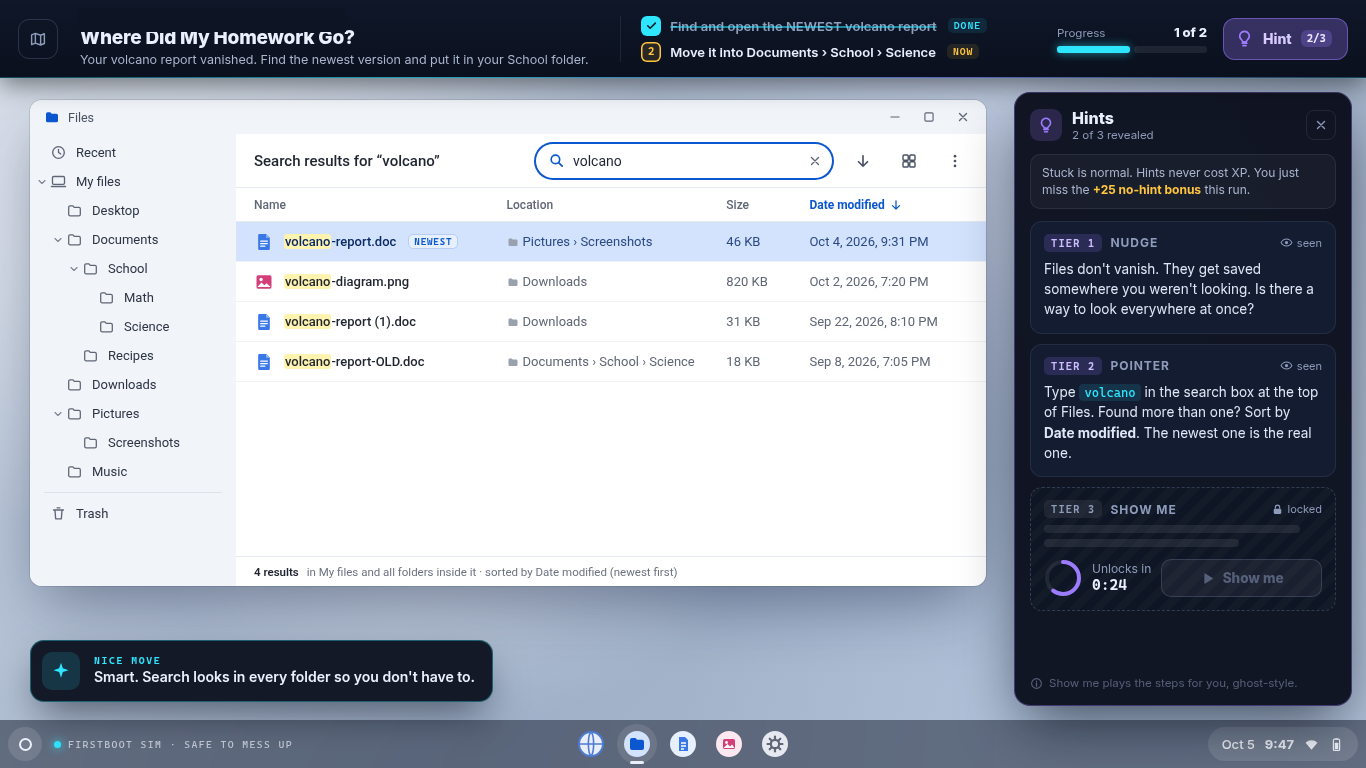
Task: Clear the volcano search text
Action: point(814,161)
